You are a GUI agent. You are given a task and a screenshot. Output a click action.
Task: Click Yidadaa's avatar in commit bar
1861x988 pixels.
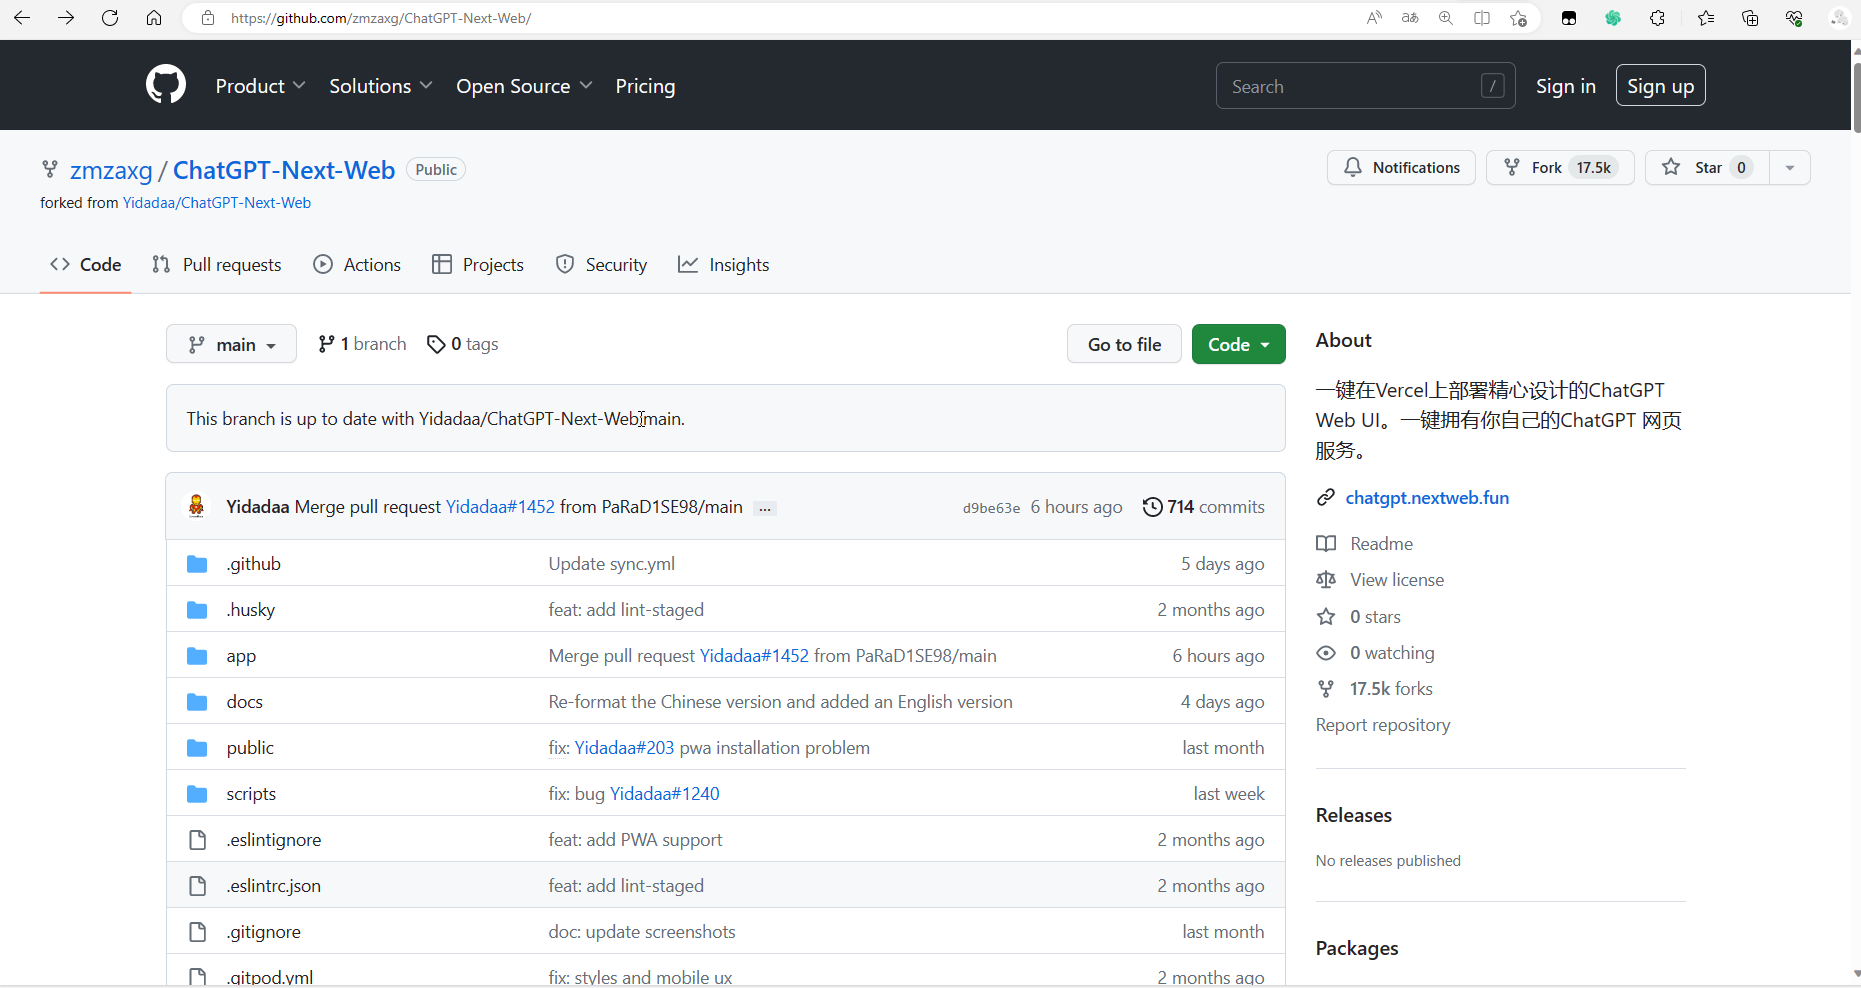point(197,506)
